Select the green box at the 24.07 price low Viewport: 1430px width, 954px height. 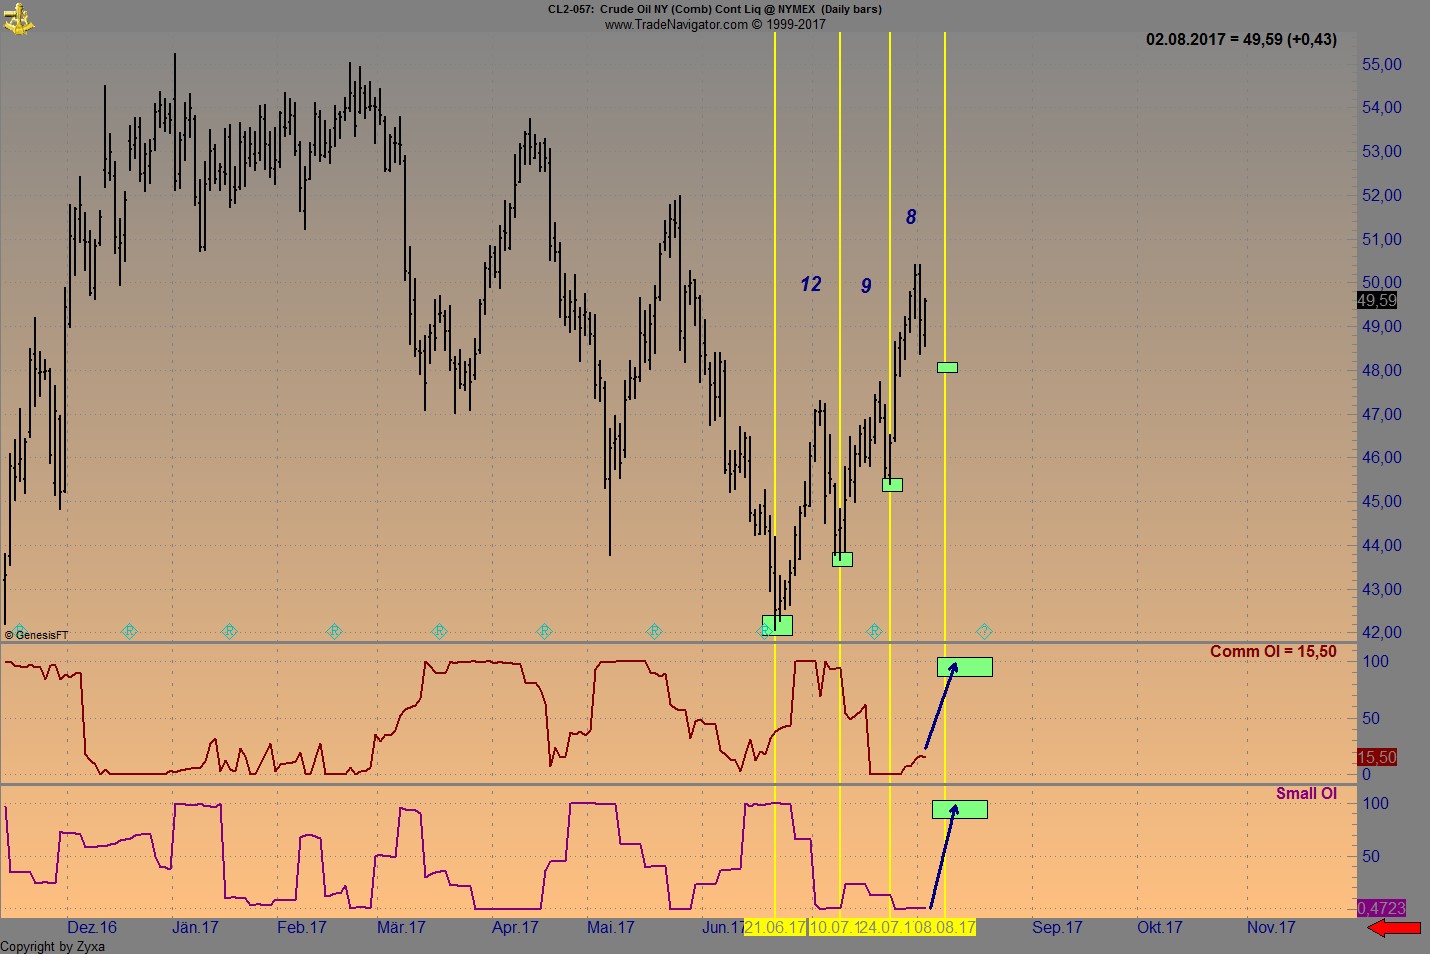892,485
